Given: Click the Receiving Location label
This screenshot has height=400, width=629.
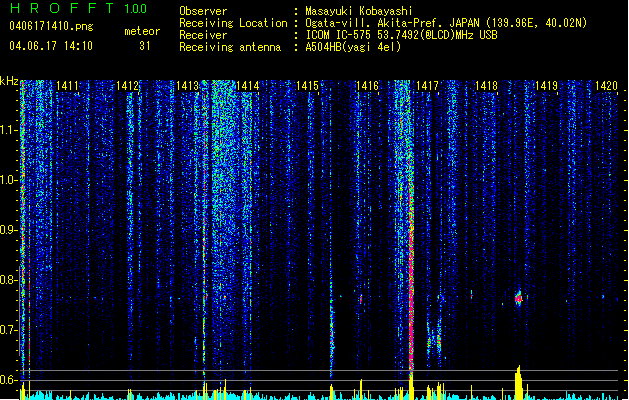Looking at the screenshot, I should [x=233, y=23].
